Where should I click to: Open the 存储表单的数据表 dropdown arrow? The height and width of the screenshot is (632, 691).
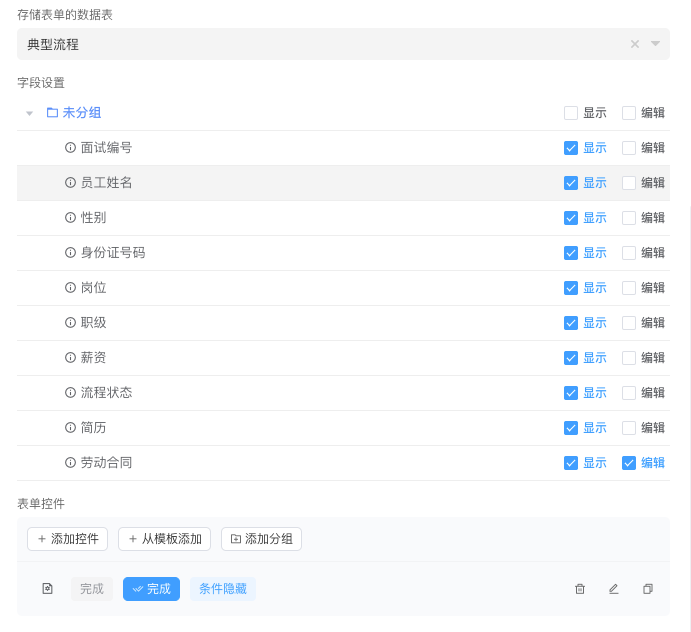[656, 44]
